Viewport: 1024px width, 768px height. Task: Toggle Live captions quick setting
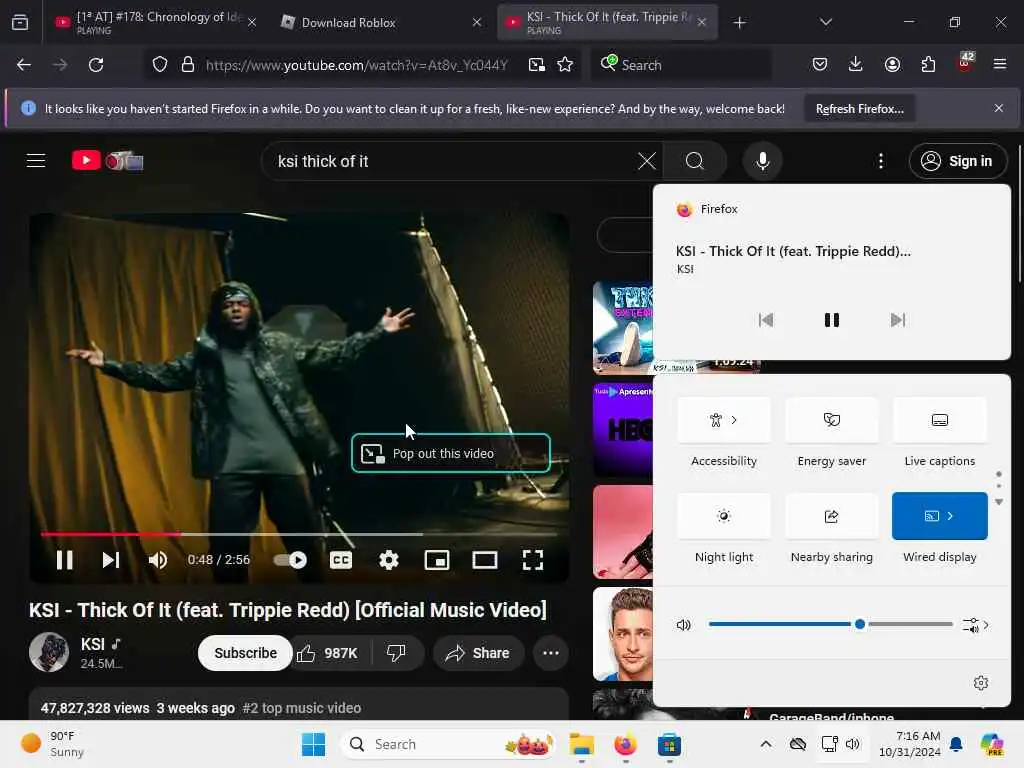(939, 420)
